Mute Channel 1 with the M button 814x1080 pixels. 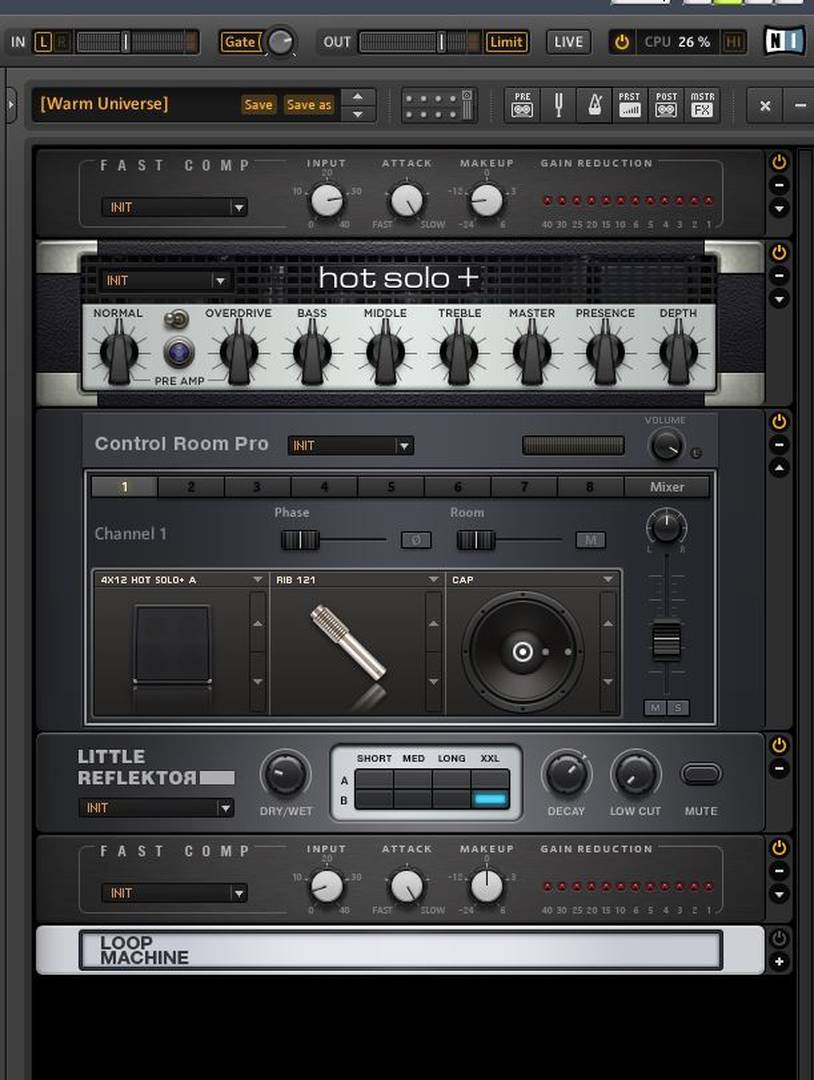[x=655, y=707]
